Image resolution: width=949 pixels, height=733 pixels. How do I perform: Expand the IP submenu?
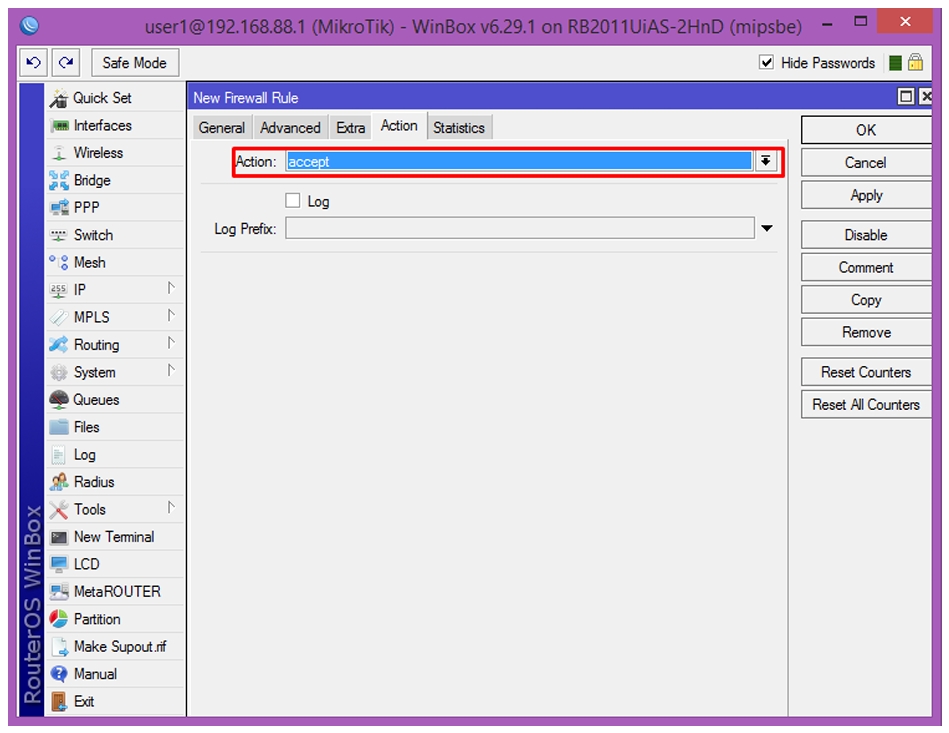(x=171, y=289)
